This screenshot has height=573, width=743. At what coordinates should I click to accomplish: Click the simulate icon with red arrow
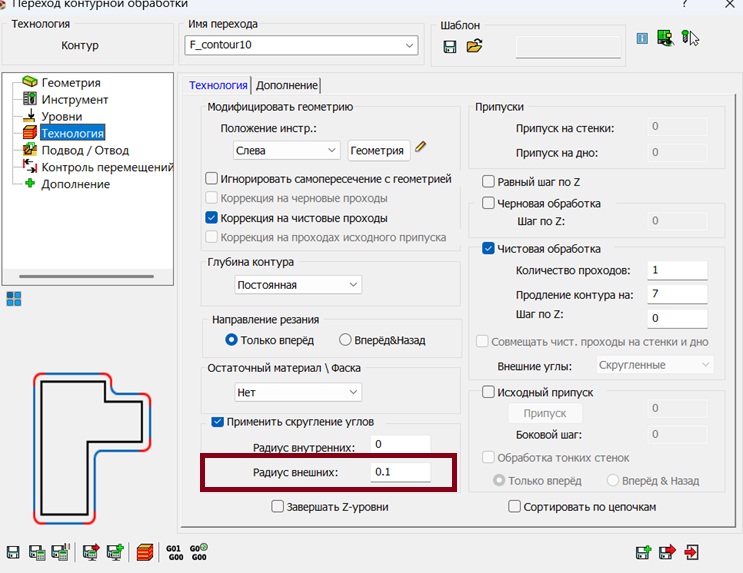pyautogui.click(x=91, y=552)
